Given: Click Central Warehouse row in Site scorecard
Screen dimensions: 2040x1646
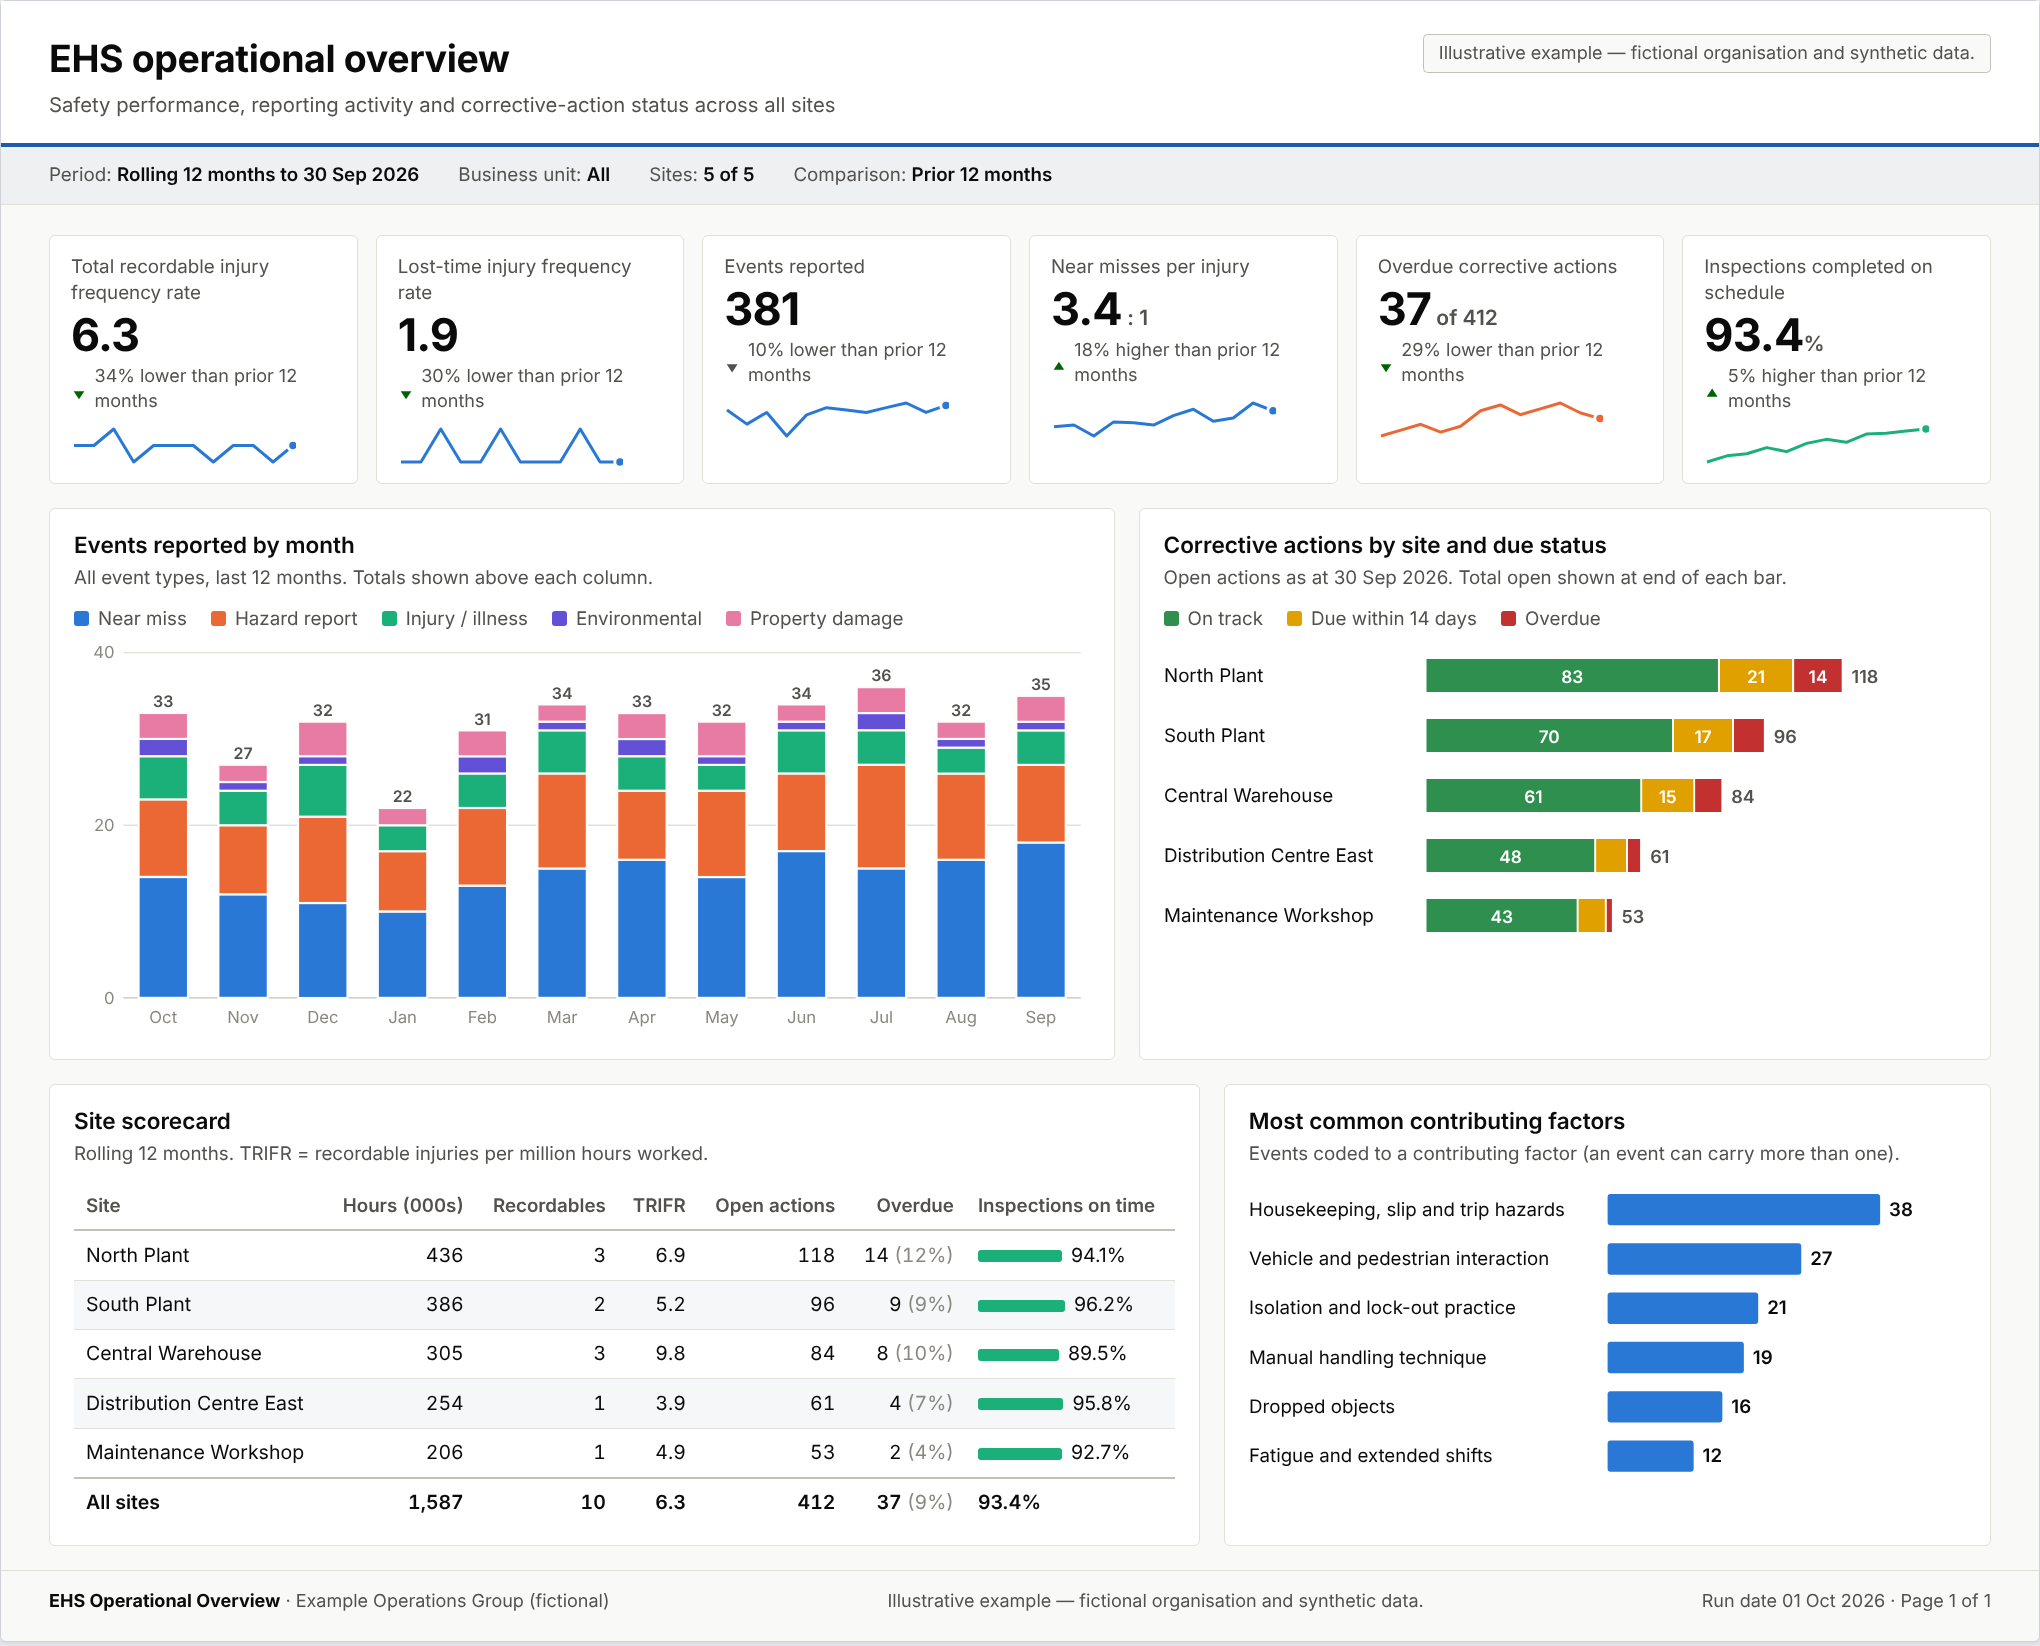Looking at the screenshot, I should pos(624,1354).
